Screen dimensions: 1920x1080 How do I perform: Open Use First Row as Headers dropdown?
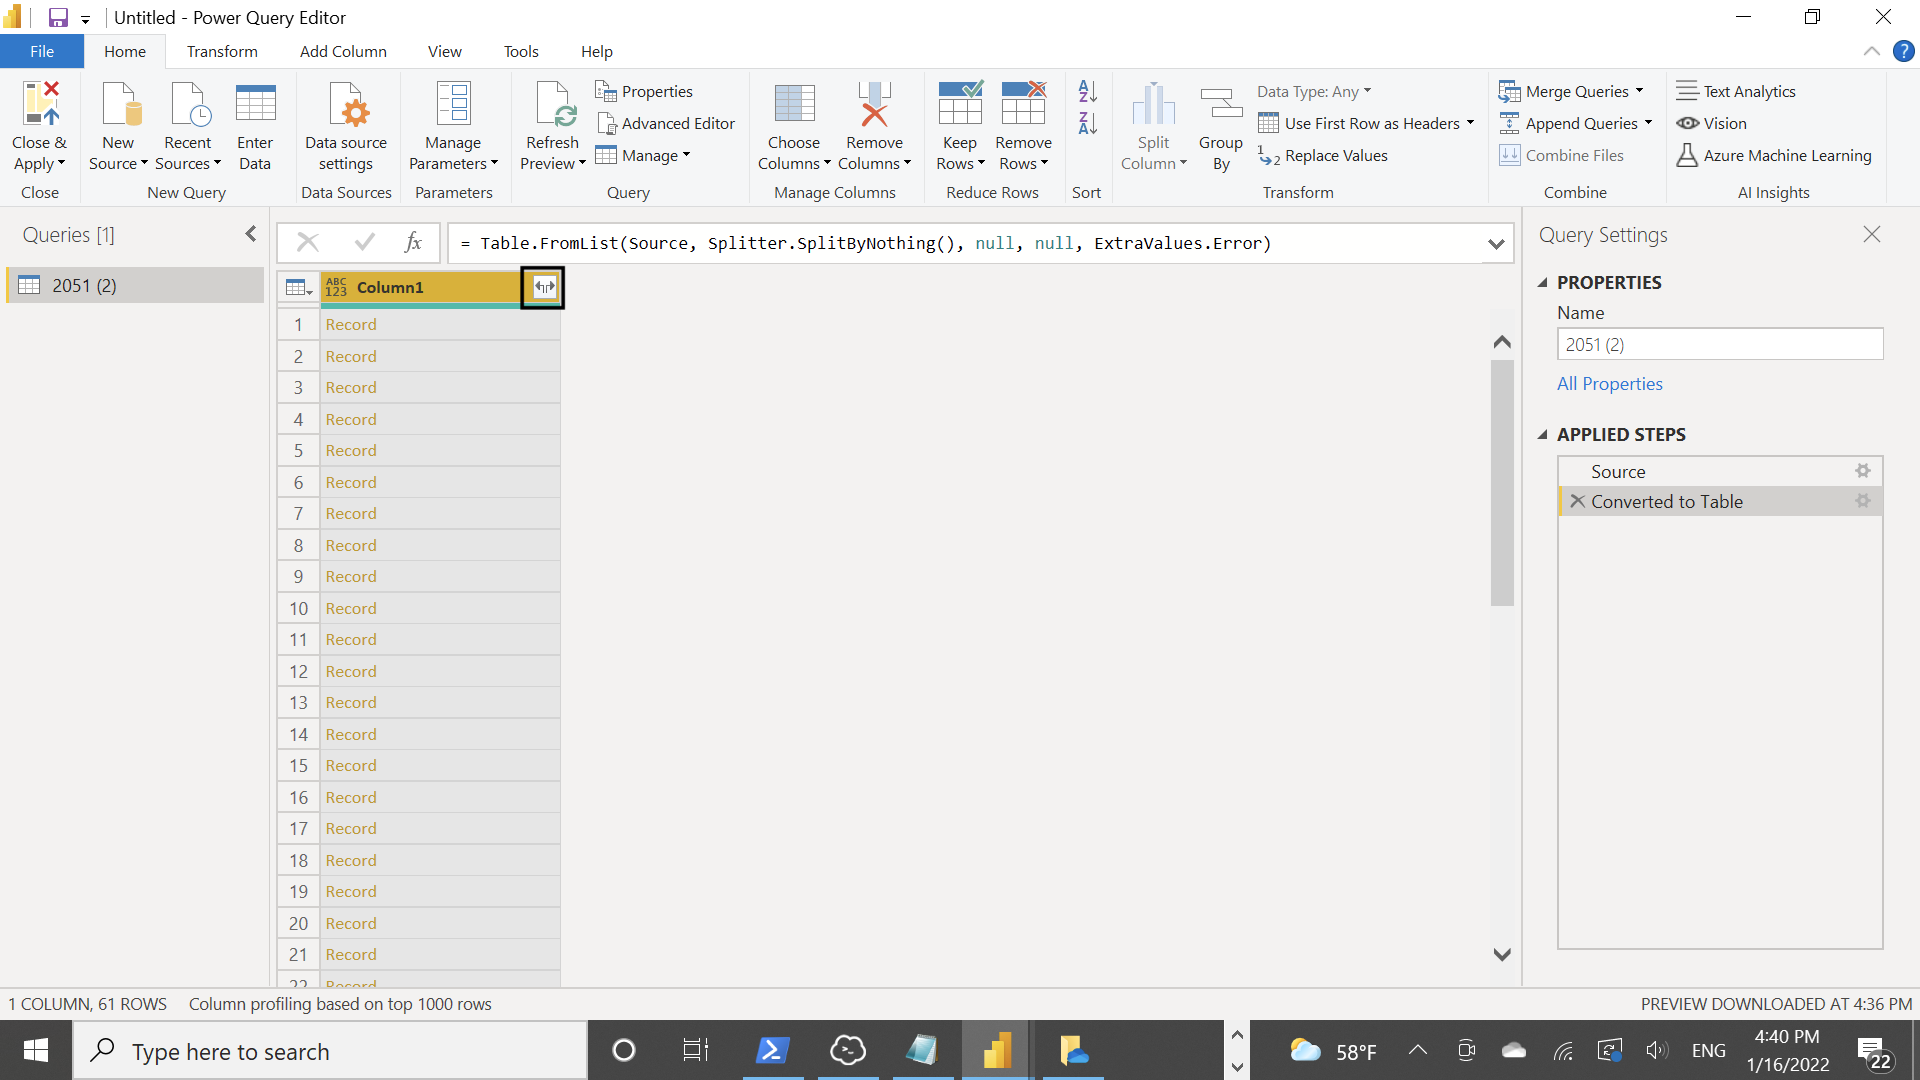pos(1366,123)
